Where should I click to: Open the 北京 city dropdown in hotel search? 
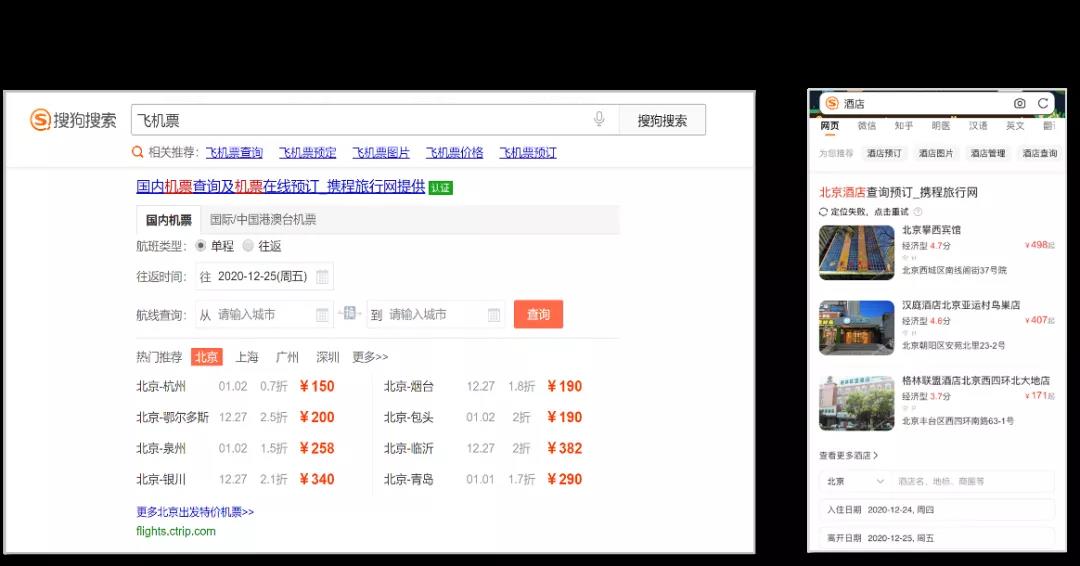(855, 481)
